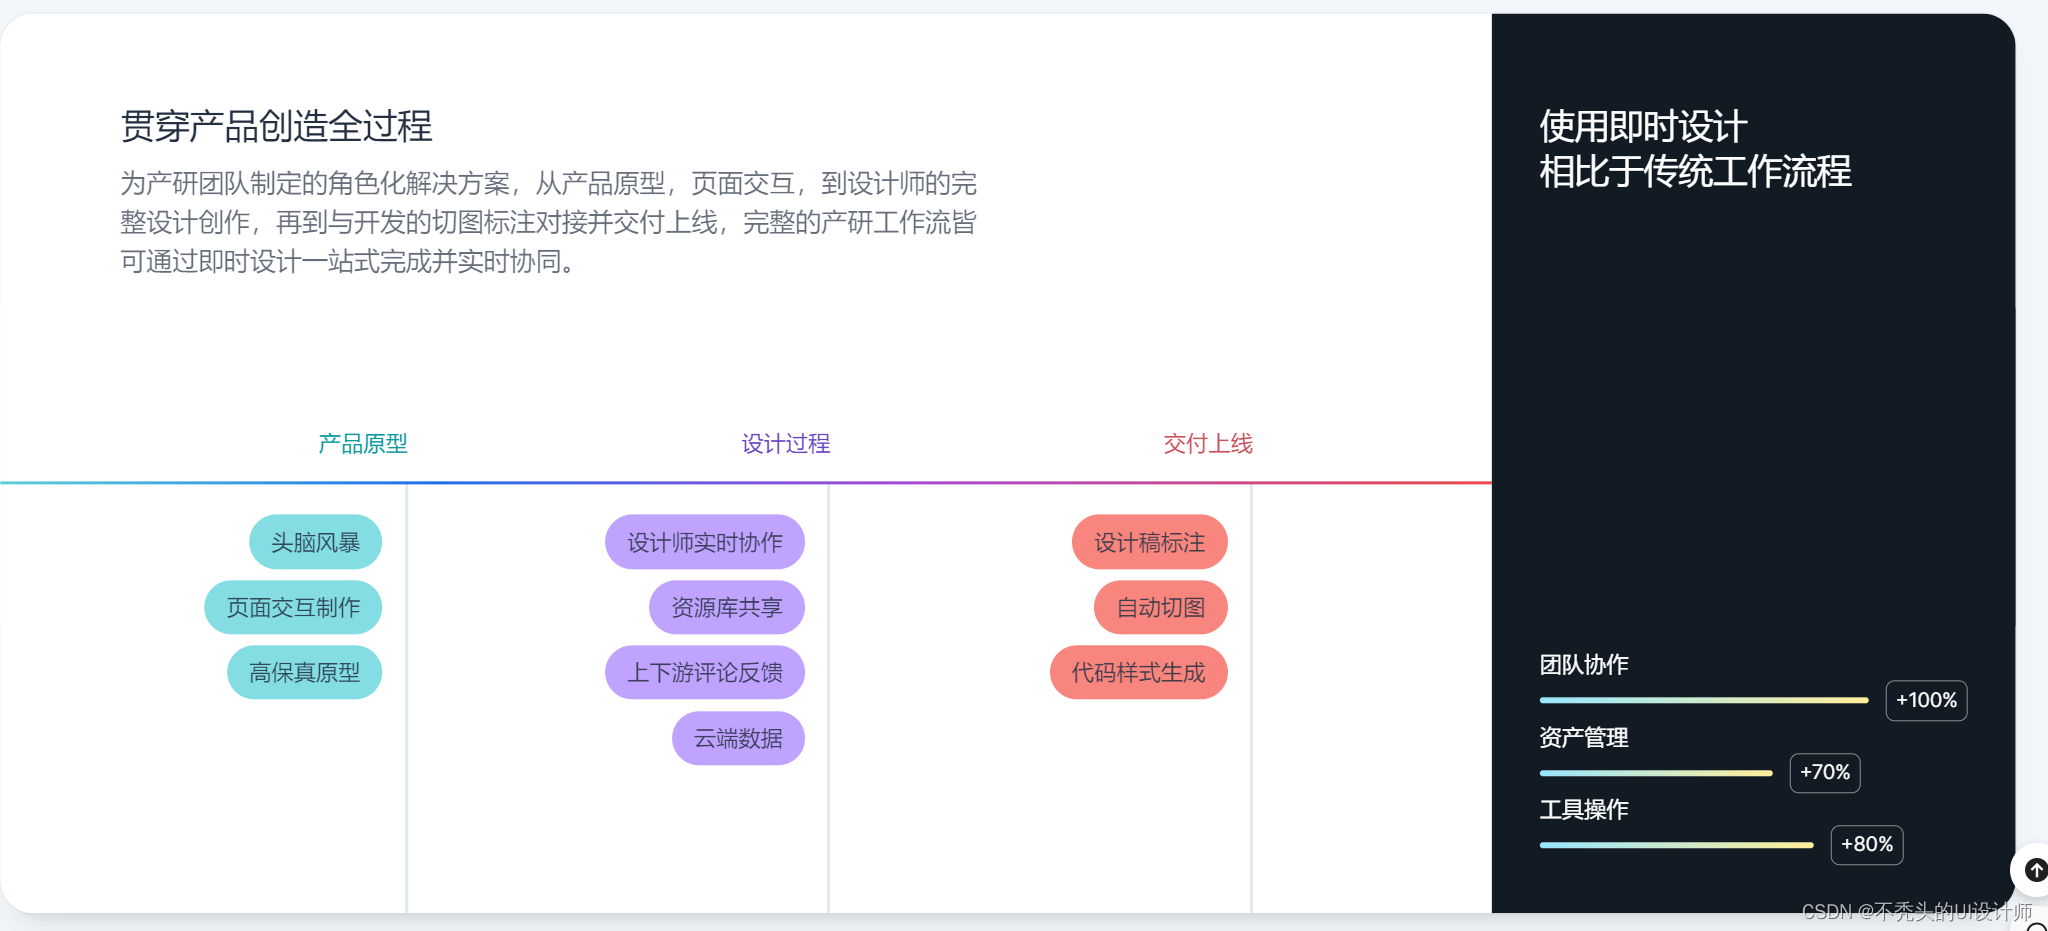Select the 自动切图 tag
2048x931 pixels.
(x=1161, y=607)
